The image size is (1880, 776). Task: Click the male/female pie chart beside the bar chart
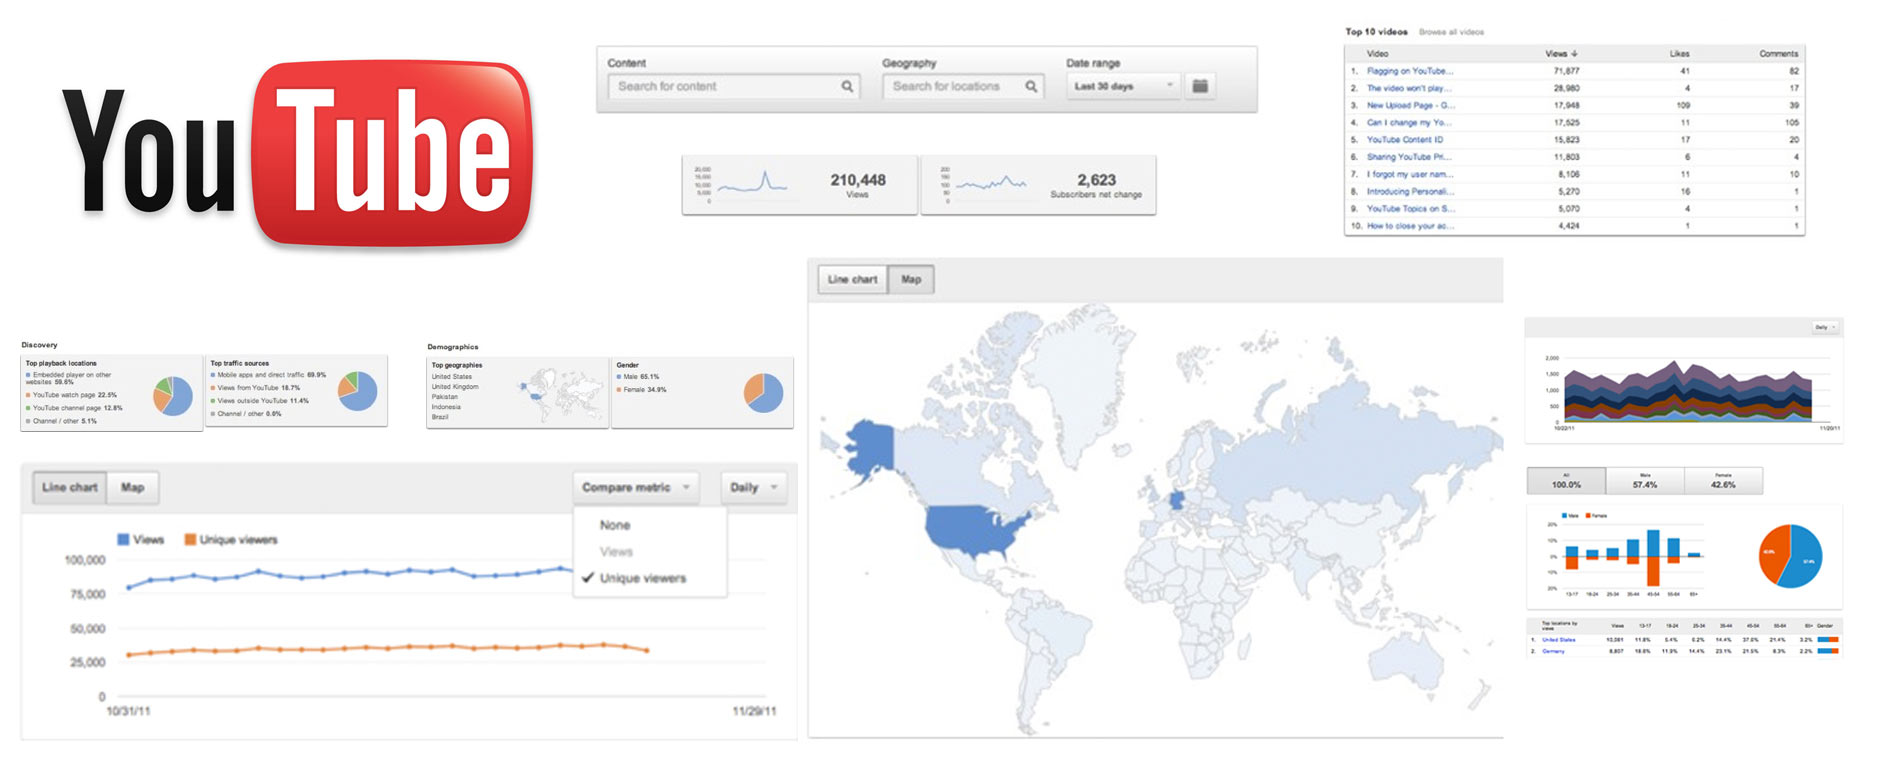tap(1790, 556)
